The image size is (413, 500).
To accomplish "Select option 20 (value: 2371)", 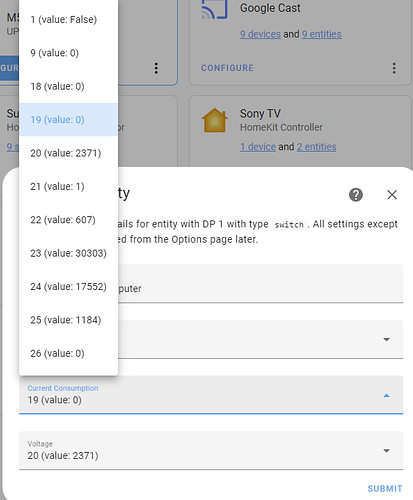I will (x=68, y=153).
